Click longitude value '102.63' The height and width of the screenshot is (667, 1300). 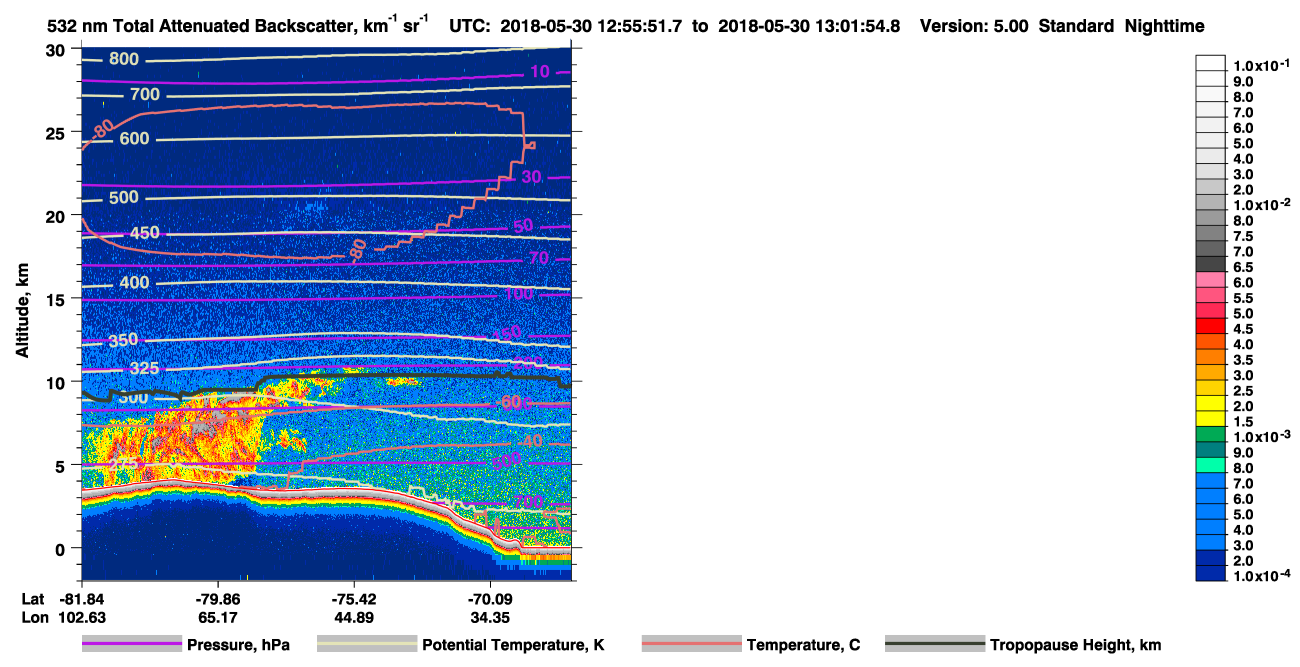coord(82,617)
